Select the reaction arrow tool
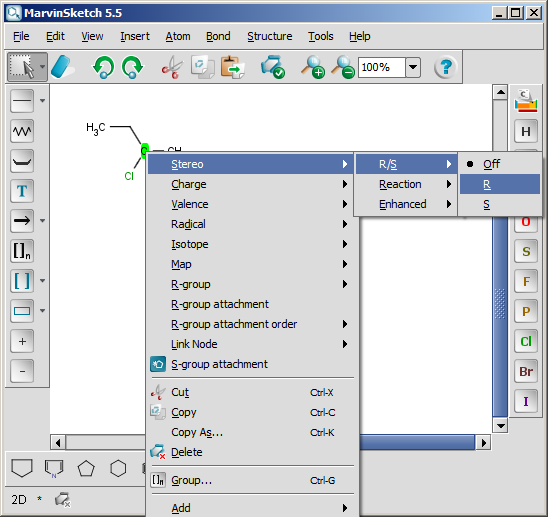The height and width of the screenshot is (517, 548). click(x=22, y=221)
